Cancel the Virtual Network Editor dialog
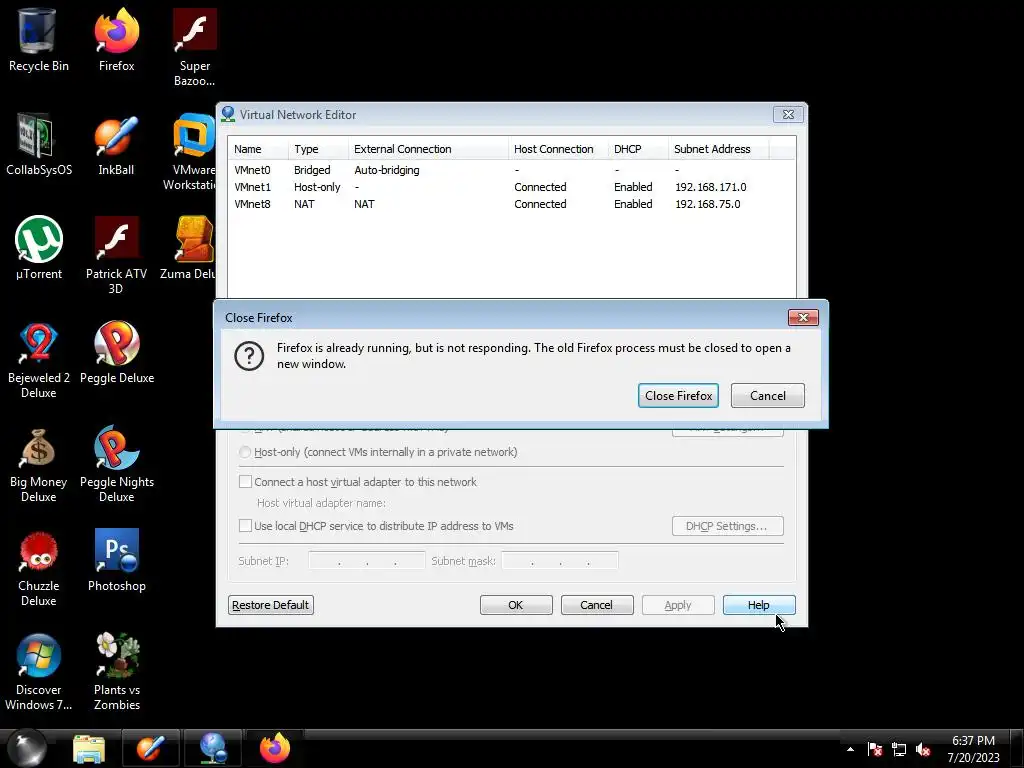Image resolution: width=1024 pixels, height=768 pixels. pyautogui.click(x=597, y=605)
